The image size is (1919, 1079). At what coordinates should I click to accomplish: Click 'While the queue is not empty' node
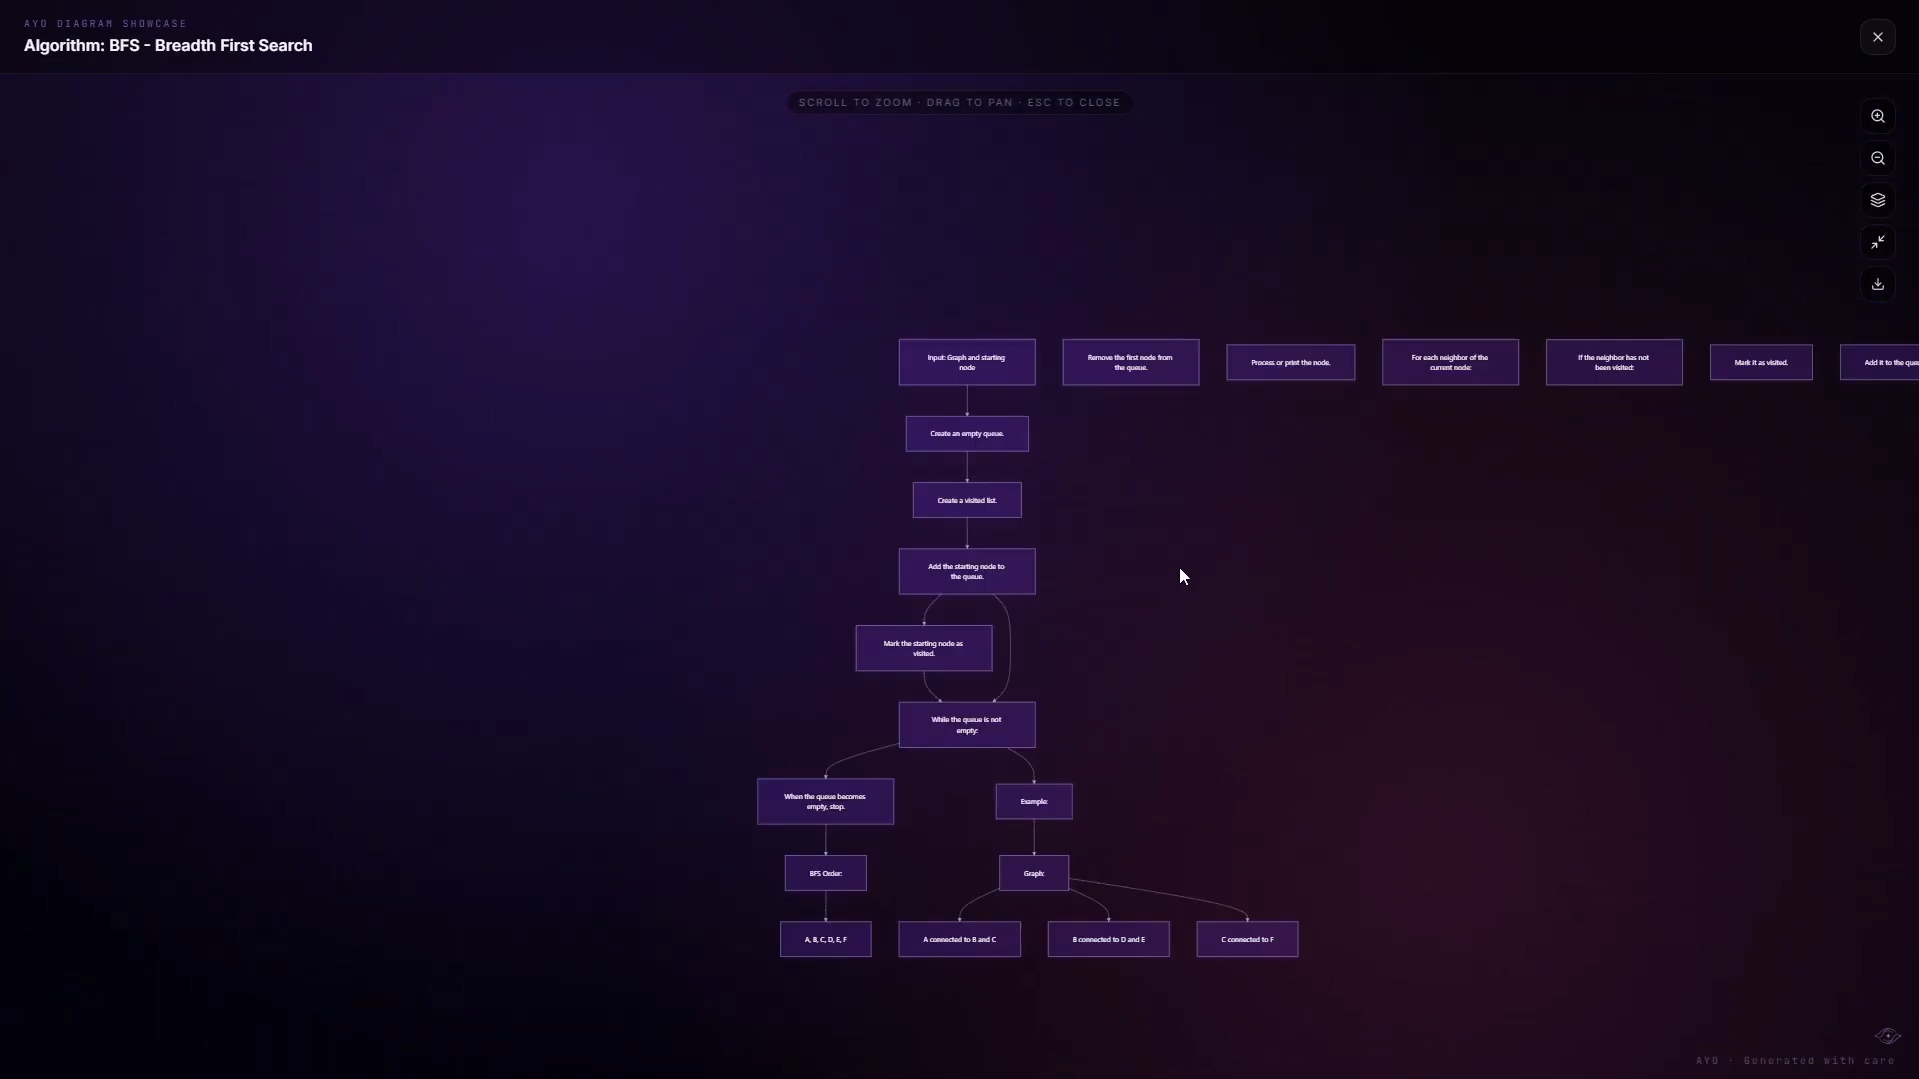tap(967, 725)
